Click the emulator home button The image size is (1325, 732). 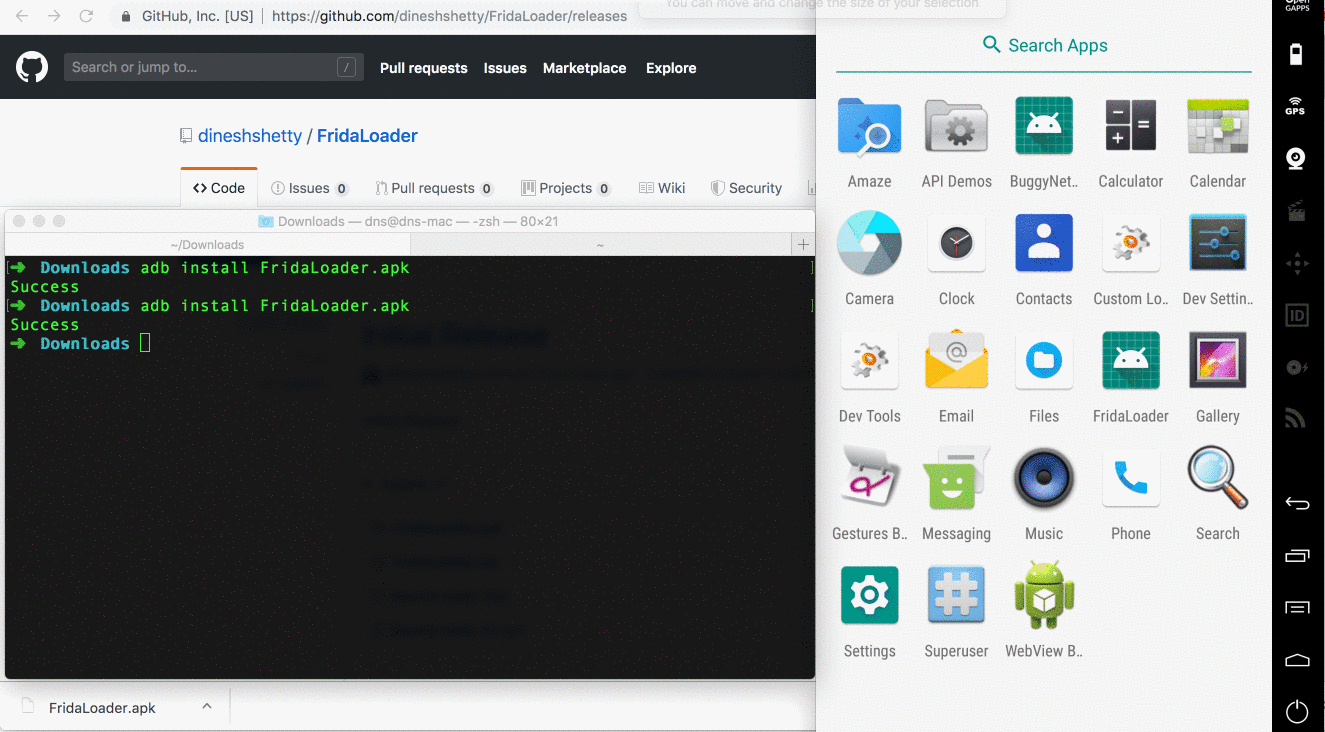tap(1297, 660)
